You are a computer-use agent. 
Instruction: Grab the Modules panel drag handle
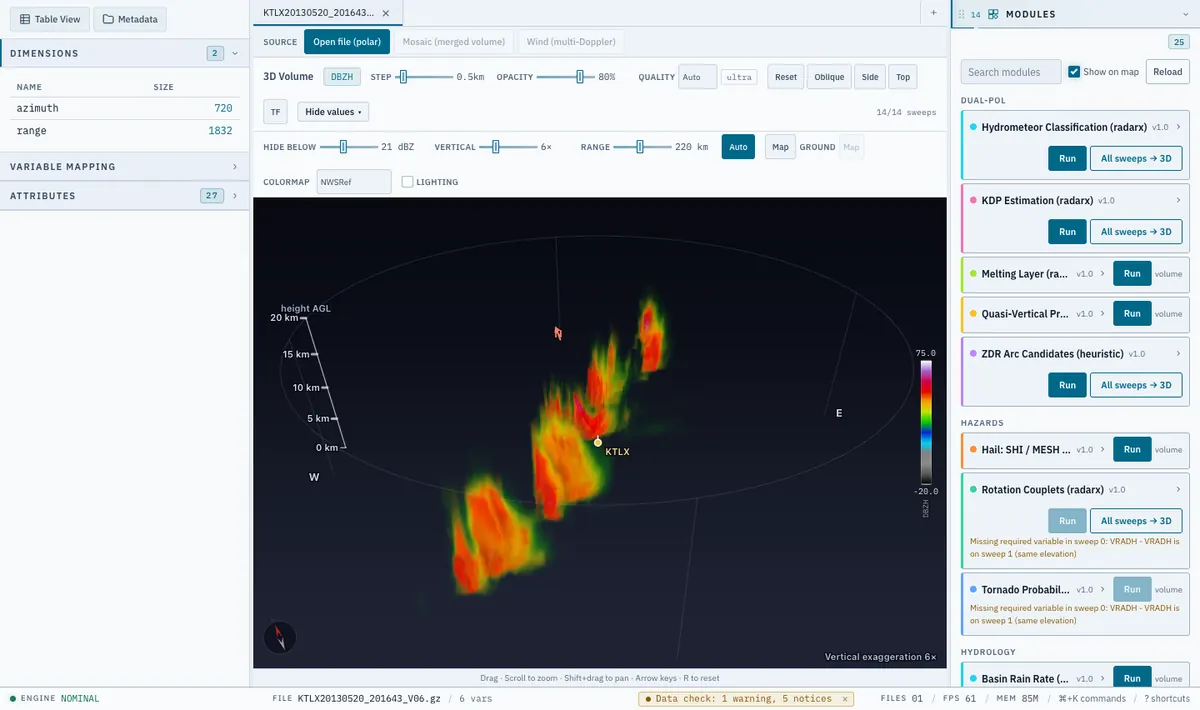(x=961, y=14)
